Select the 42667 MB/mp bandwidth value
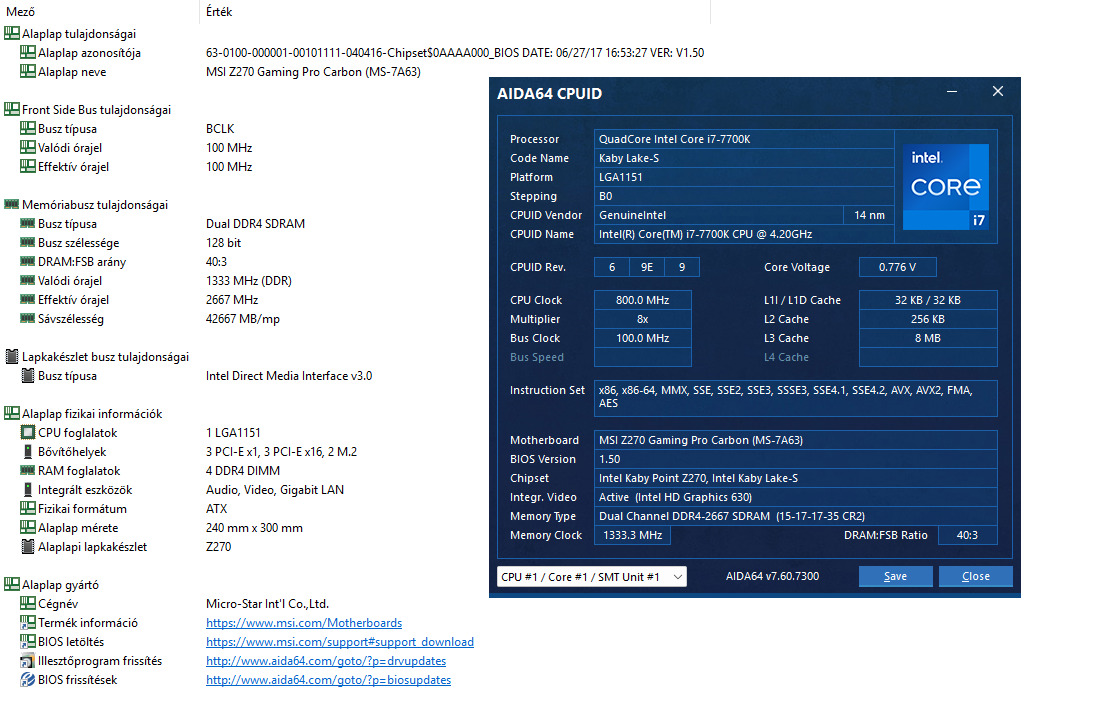Image resolution: width=1099 pixels, height=726 pixels. pos(243,319)
